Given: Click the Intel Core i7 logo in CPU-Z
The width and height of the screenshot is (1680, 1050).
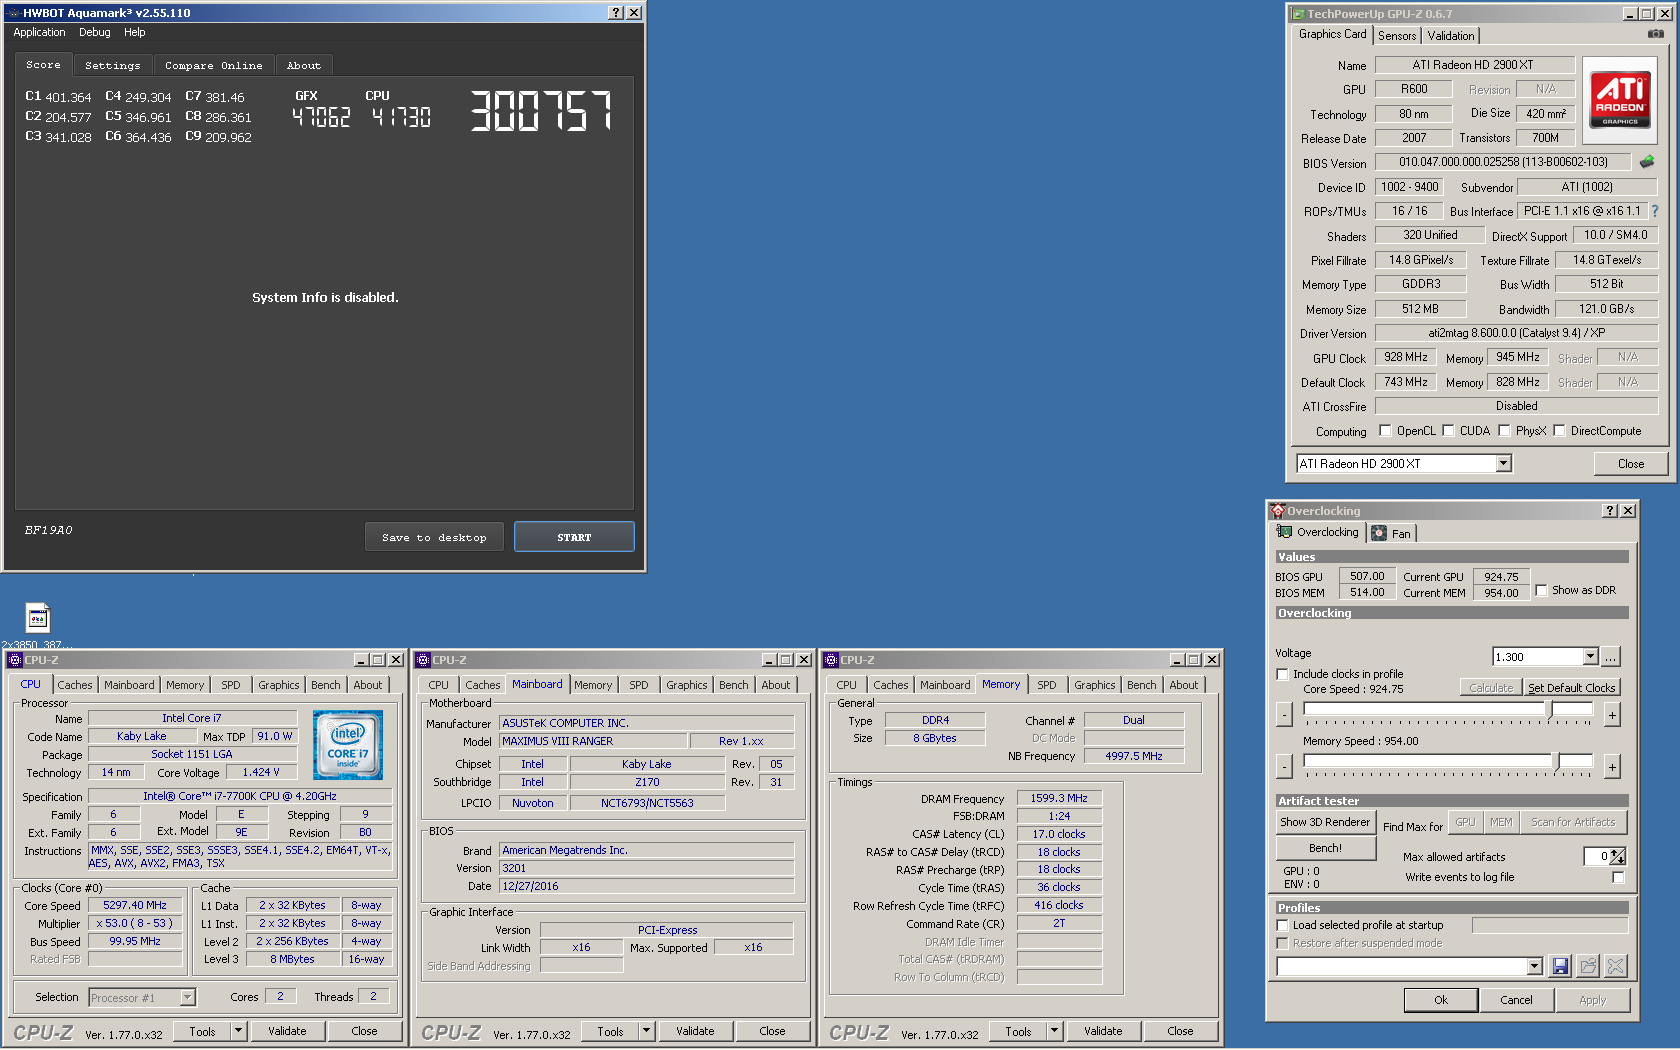Looking at the screenshot, I should 348,745.
